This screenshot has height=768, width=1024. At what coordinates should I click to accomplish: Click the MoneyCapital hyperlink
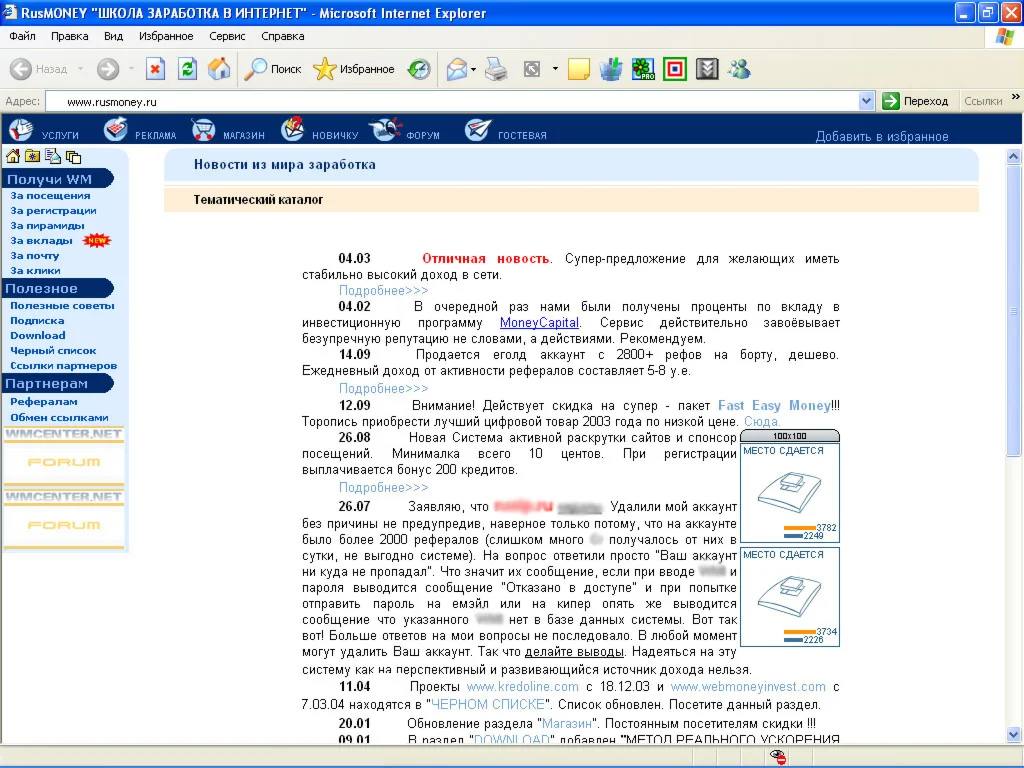pyautogui.click(x=539, y=322)
